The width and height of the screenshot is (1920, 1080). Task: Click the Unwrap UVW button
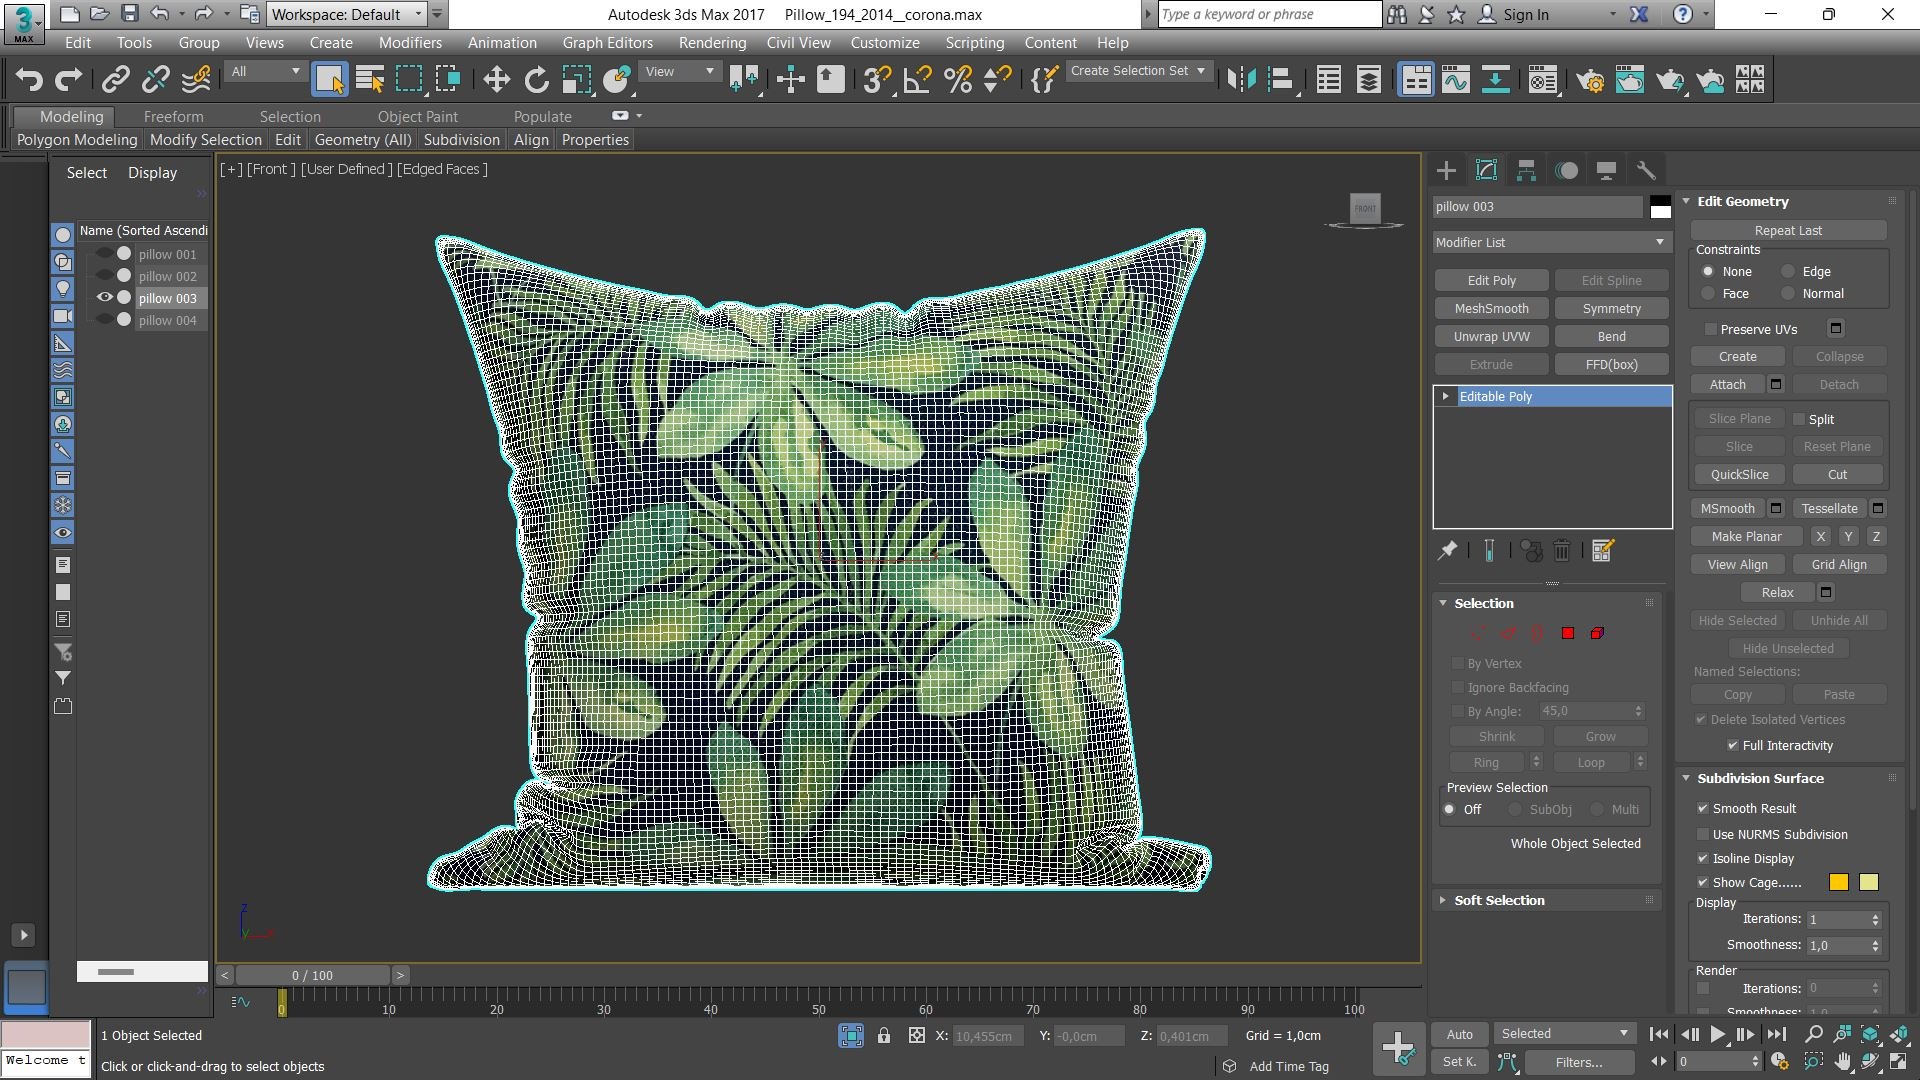coord(1491,336)
